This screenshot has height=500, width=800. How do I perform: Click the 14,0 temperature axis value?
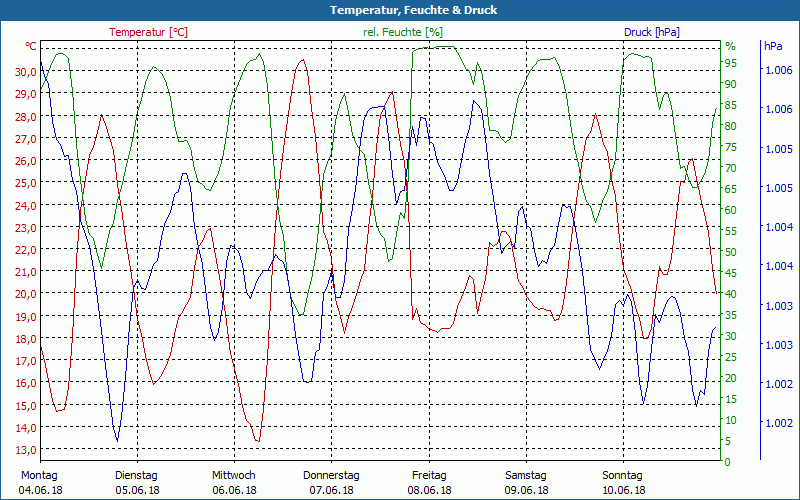[x=26, y=428]
